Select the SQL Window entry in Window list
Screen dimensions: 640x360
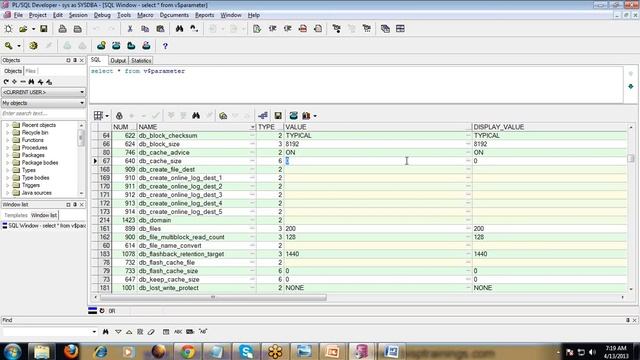point(44,225)
